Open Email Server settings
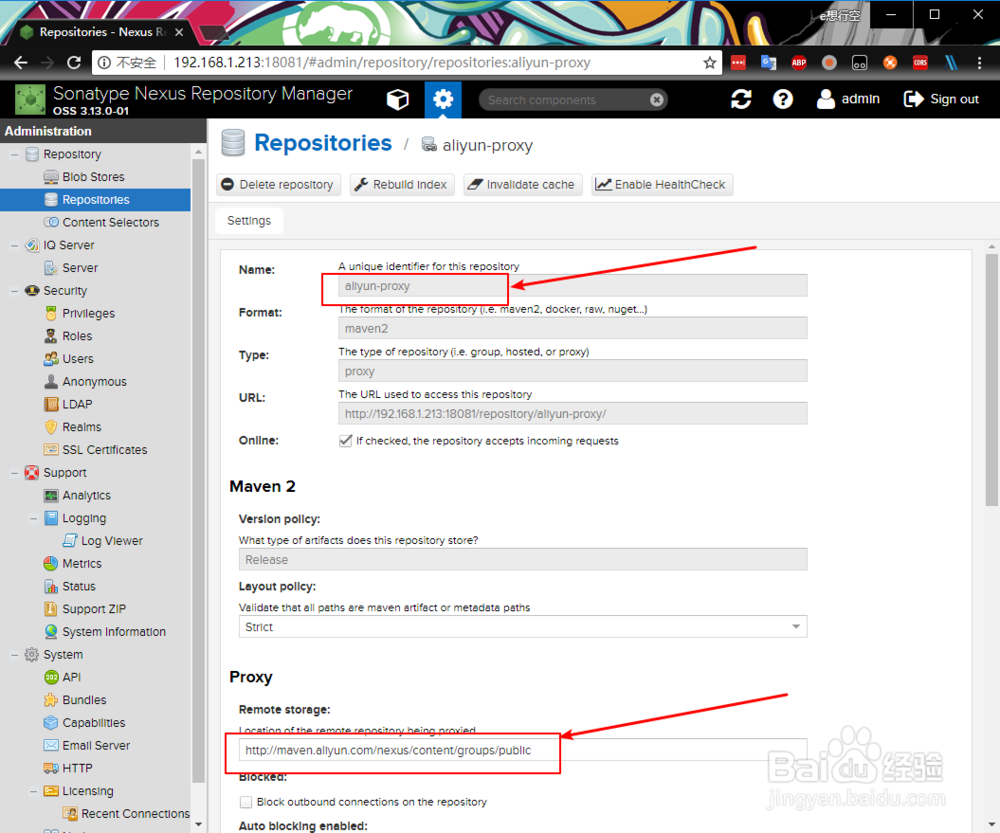Image resolution: width=1000 pixels, height=833 pixels. click(96, 746)
